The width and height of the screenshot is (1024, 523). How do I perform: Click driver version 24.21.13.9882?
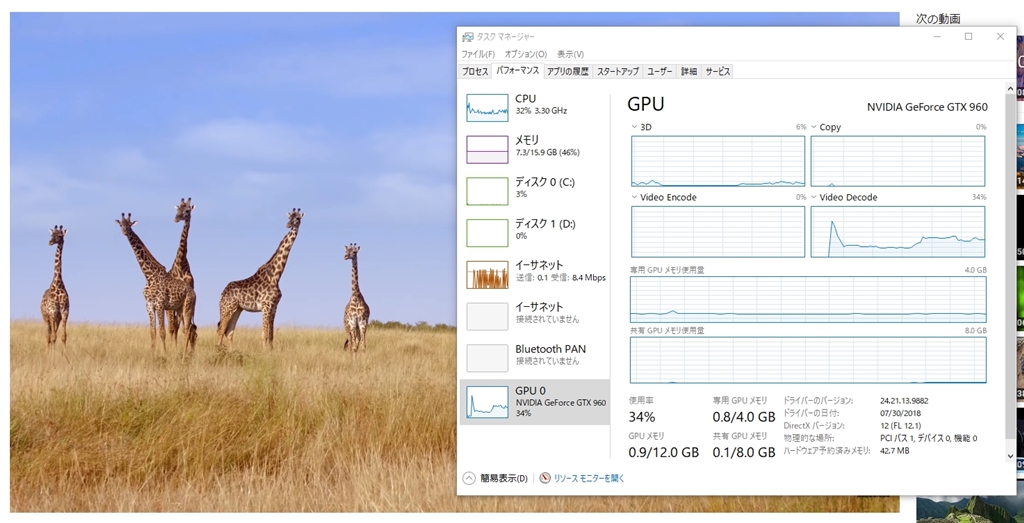904,401
